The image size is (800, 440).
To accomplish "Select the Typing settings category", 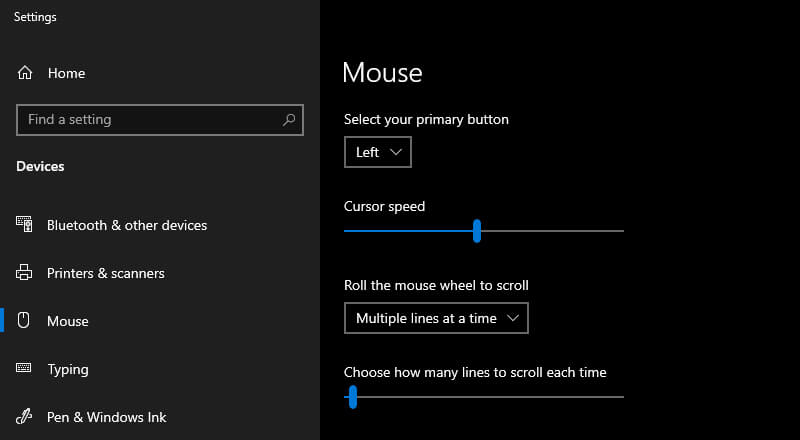I will [x=68, y=369].
